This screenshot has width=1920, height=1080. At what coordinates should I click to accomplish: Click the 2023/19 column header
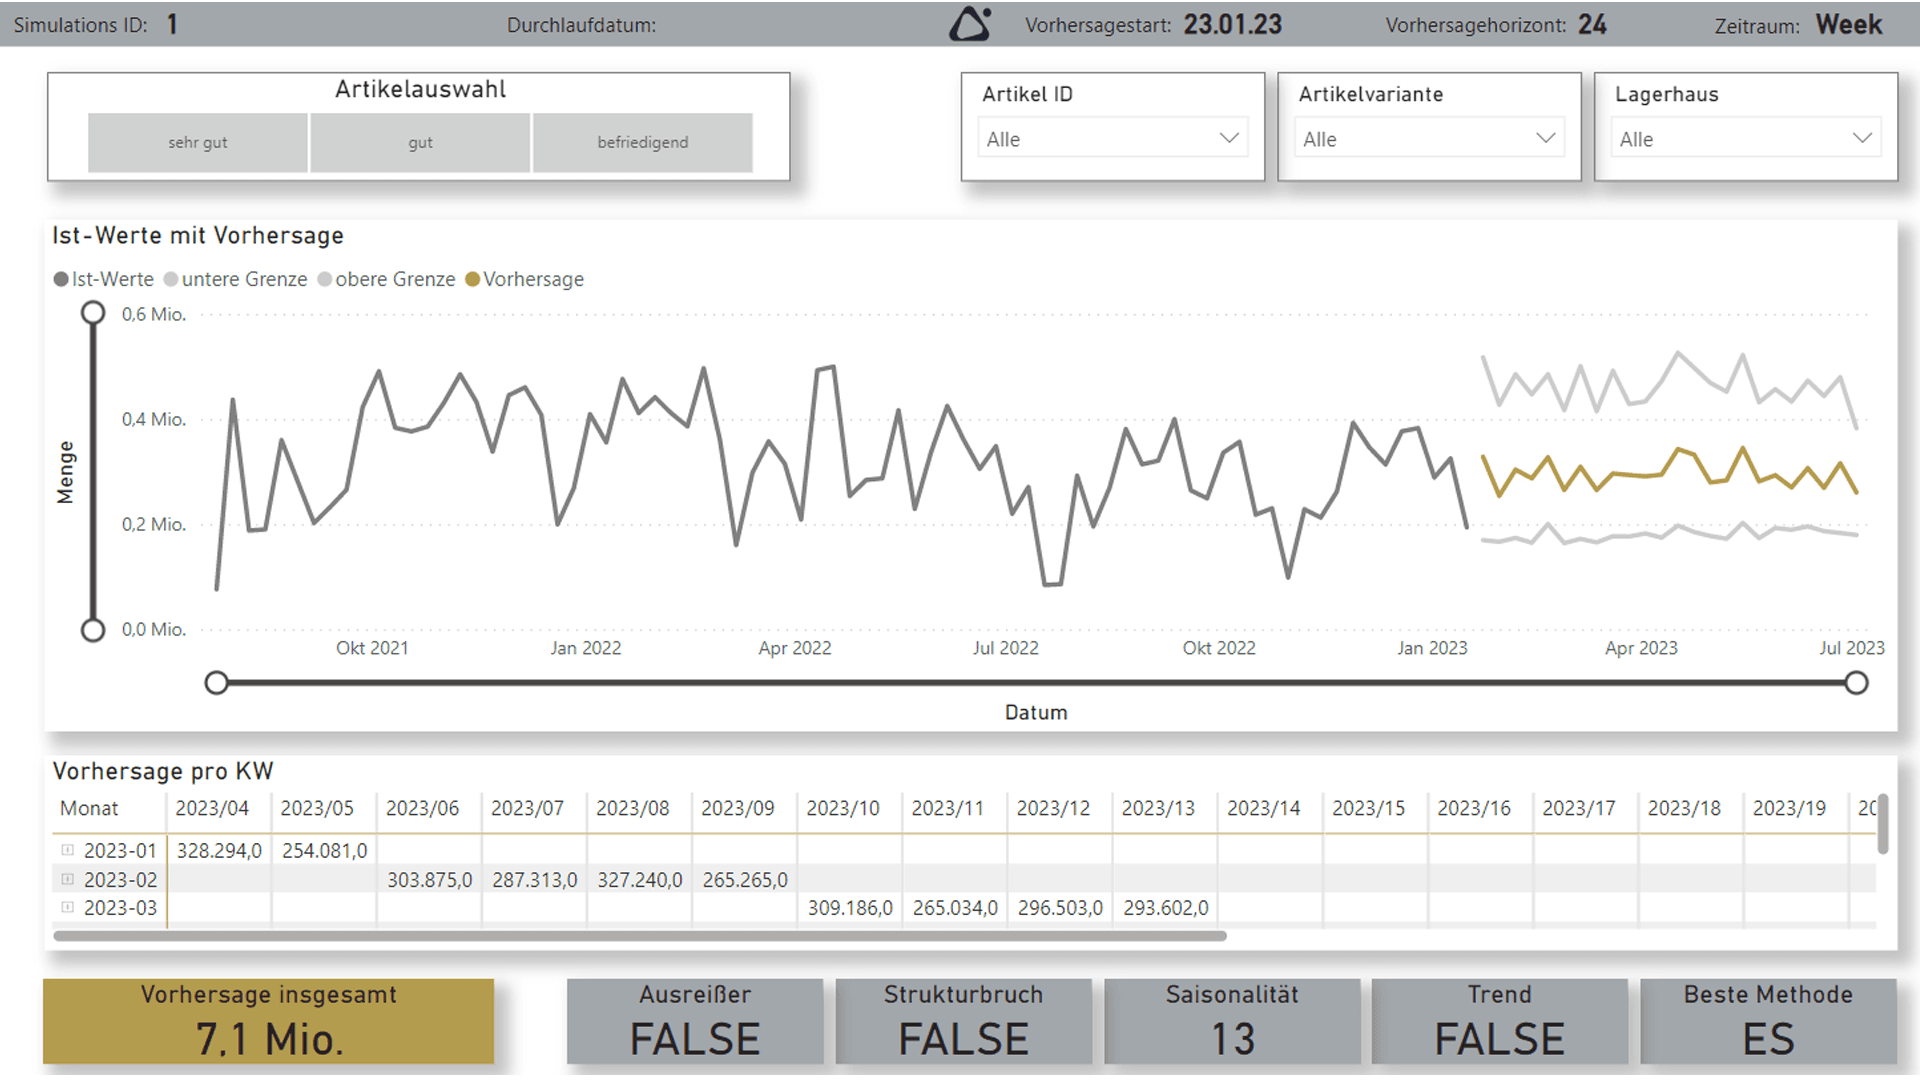(x=1790, y=808)
